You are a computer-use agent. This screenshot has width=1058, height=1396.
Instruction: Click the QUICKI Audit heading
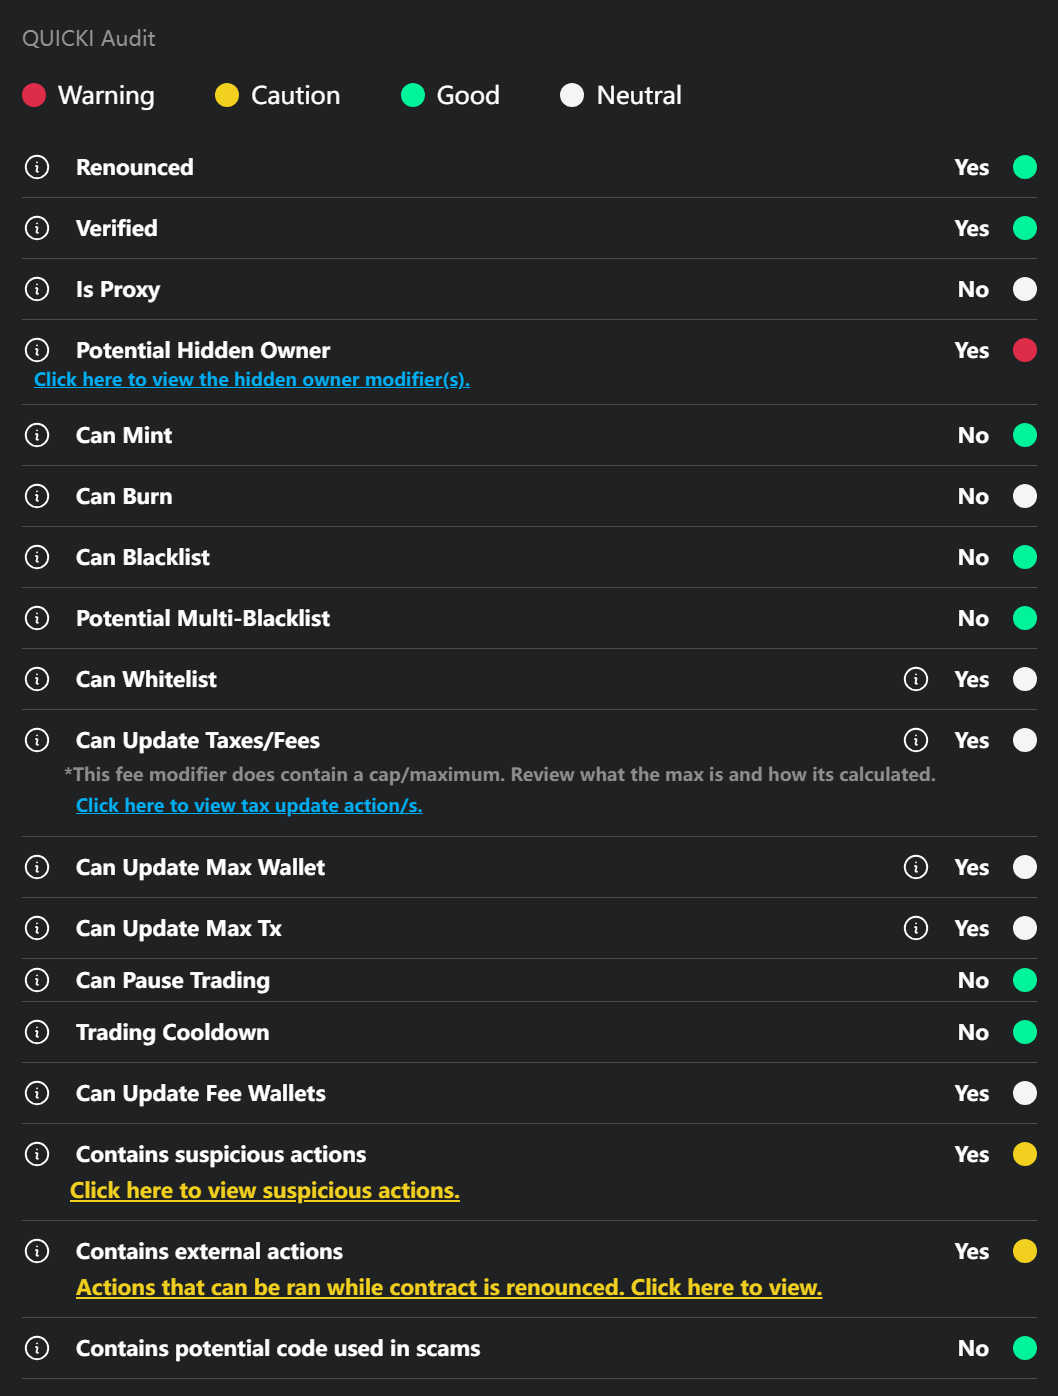click(89, 38)
